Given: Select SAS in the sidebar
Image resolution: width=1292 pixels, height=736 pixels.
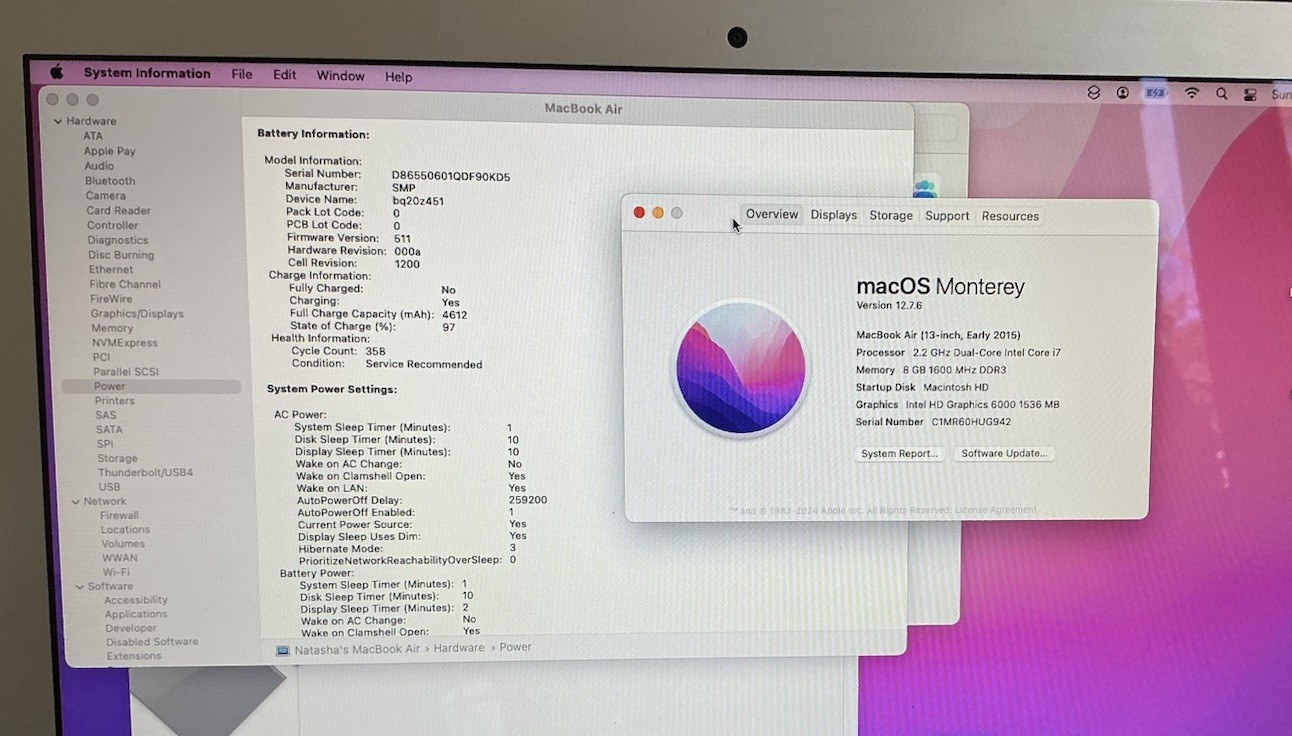Looking at the screenshot, I should click(x=106, y=415).
